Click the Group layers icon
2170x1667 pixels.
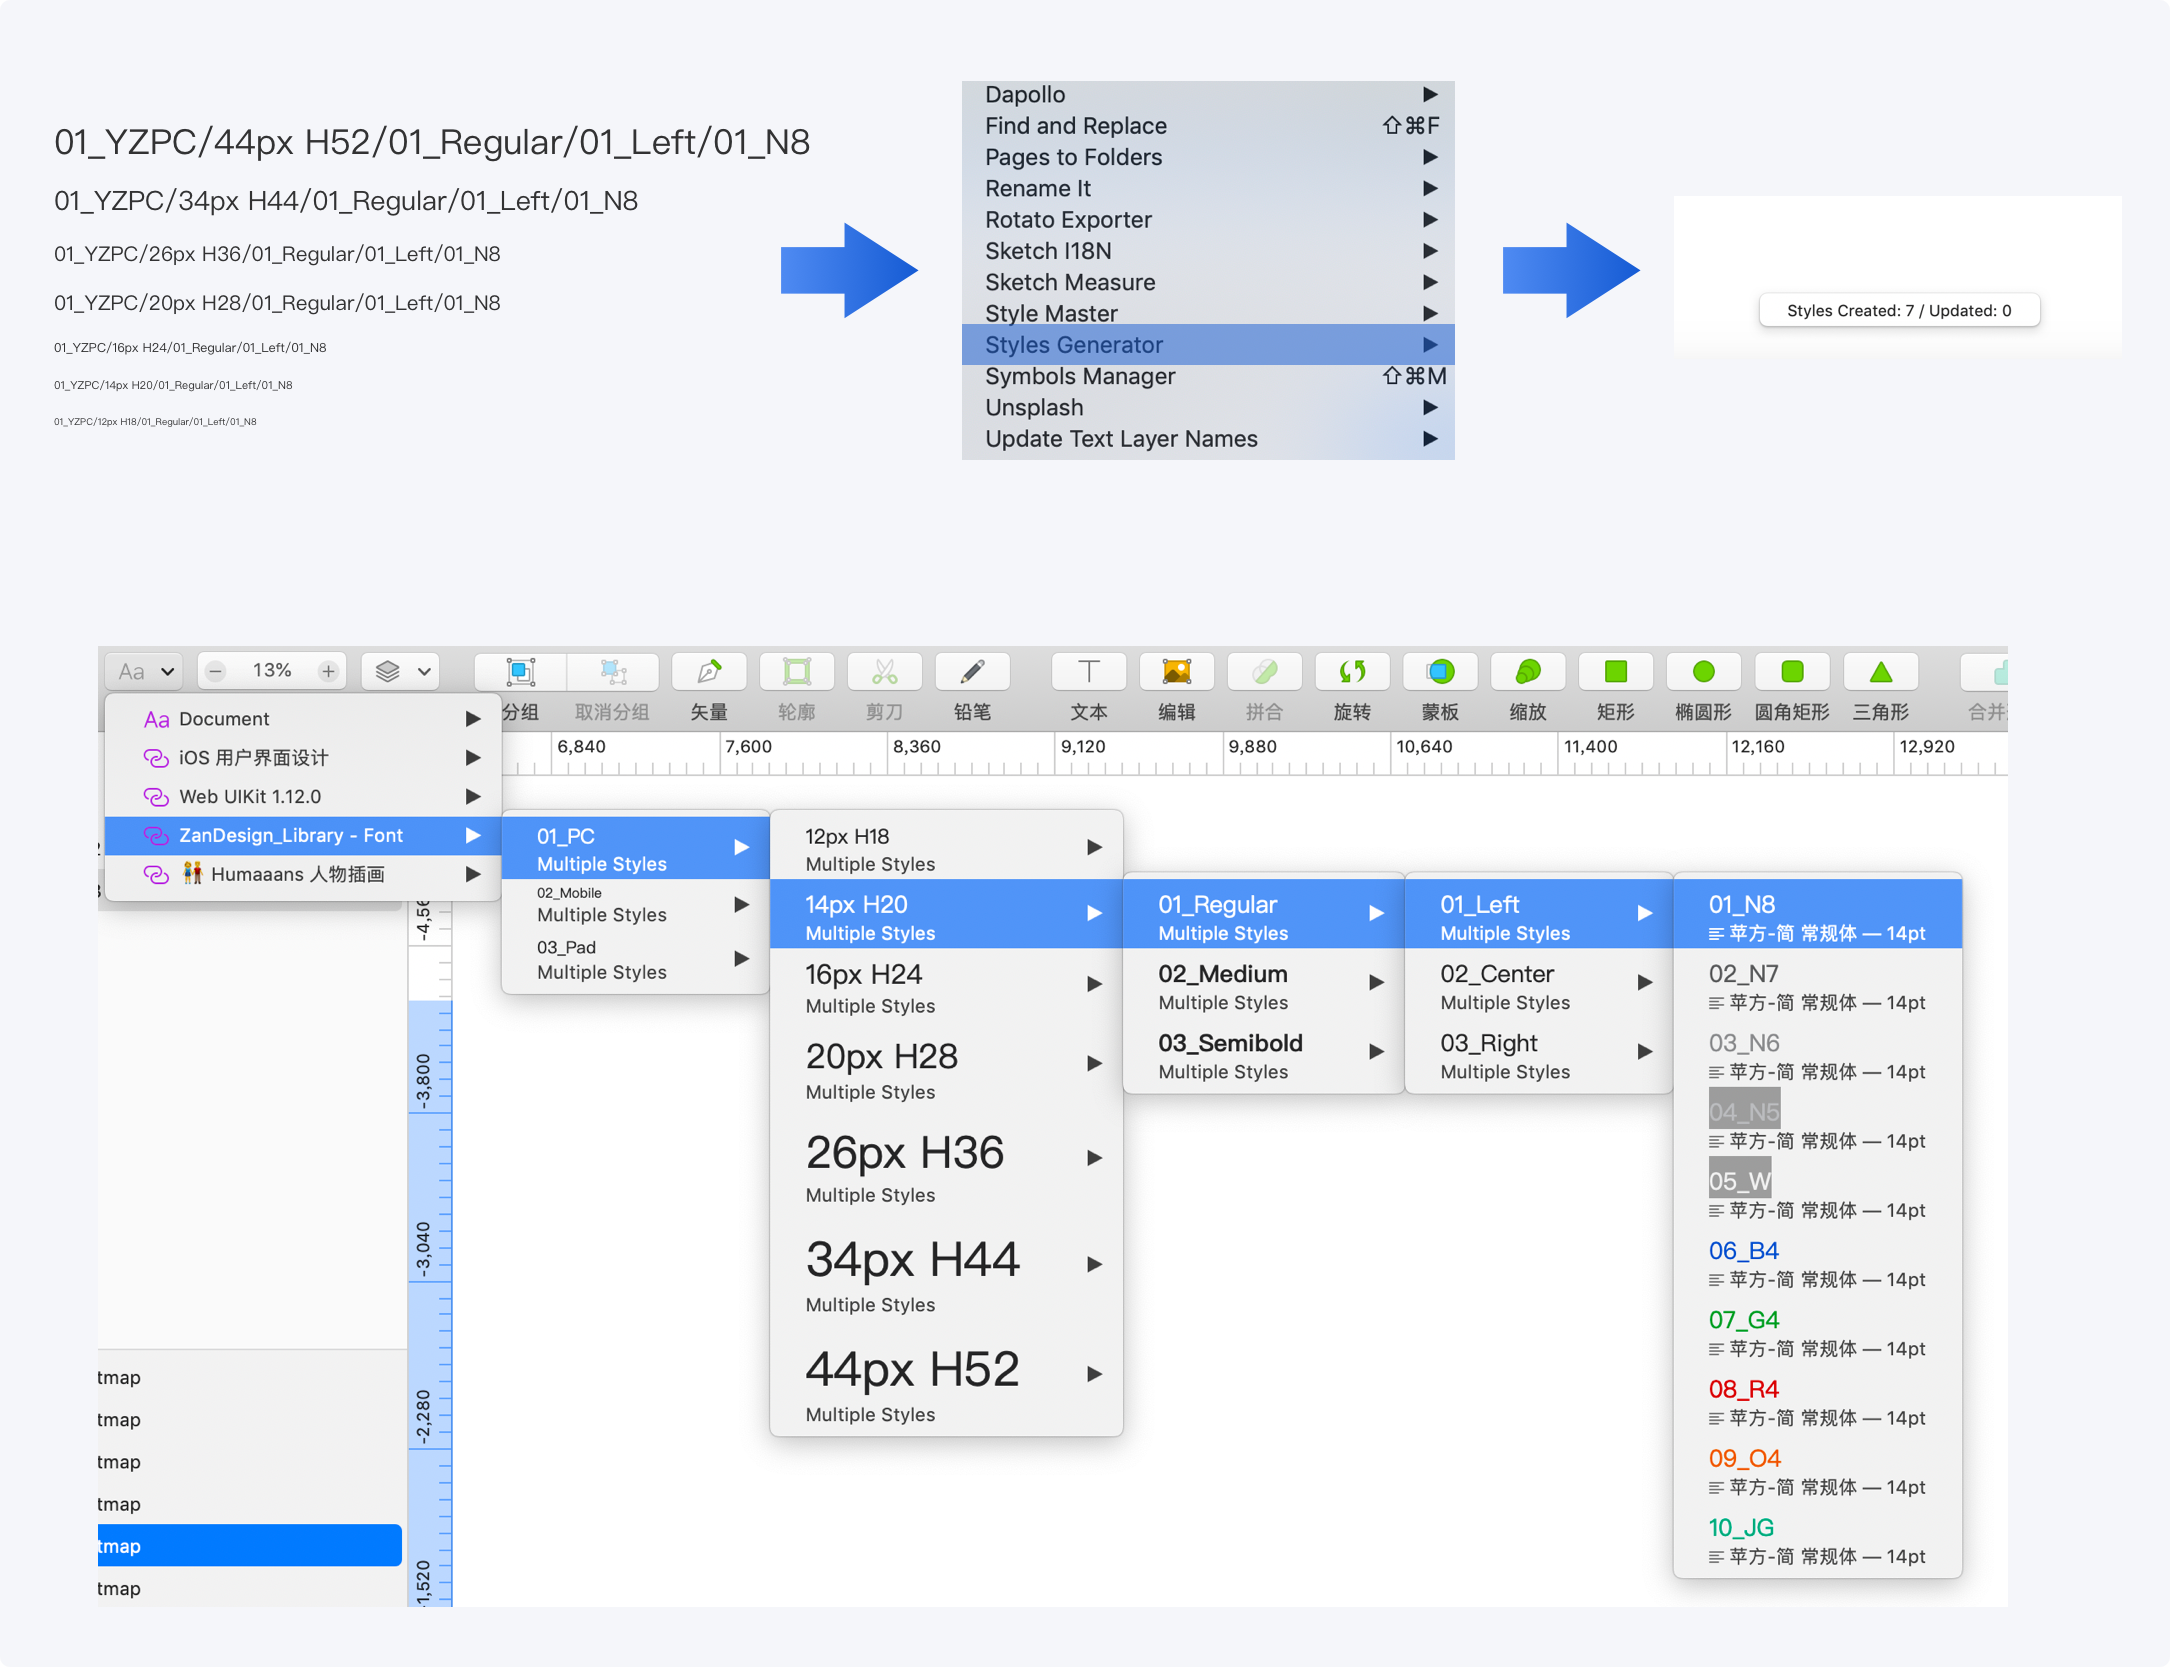tap(521, 671)
